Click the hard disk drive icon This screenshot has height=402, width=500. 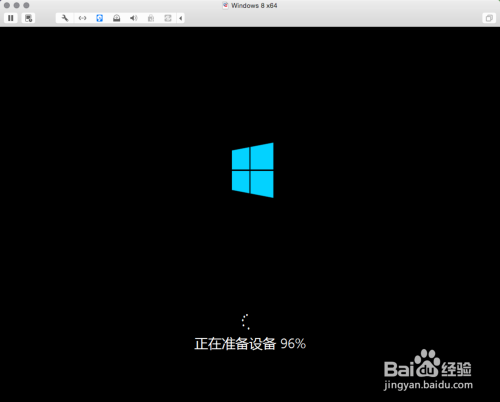click(x=116, y=18)
